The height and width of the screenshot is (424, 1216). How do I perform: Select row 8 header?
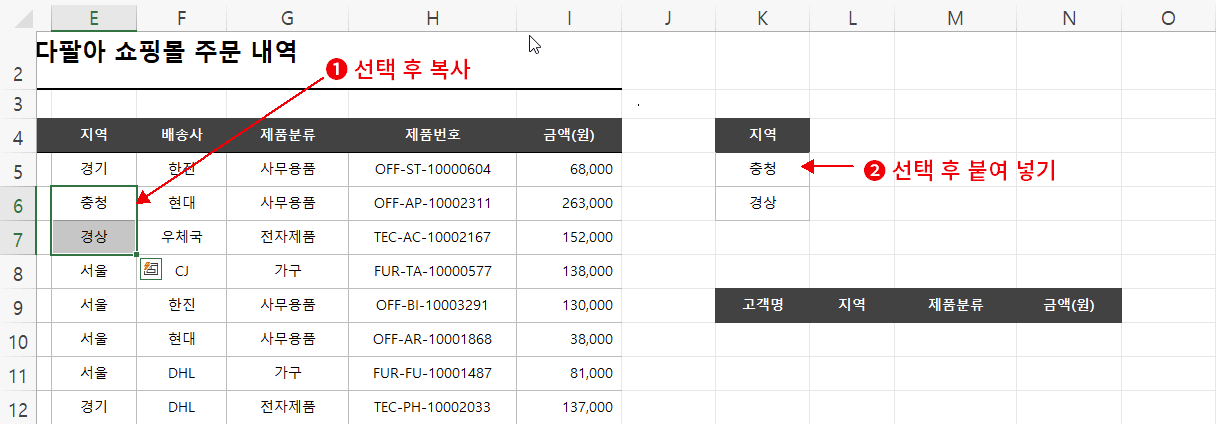[x=18, y=271]
